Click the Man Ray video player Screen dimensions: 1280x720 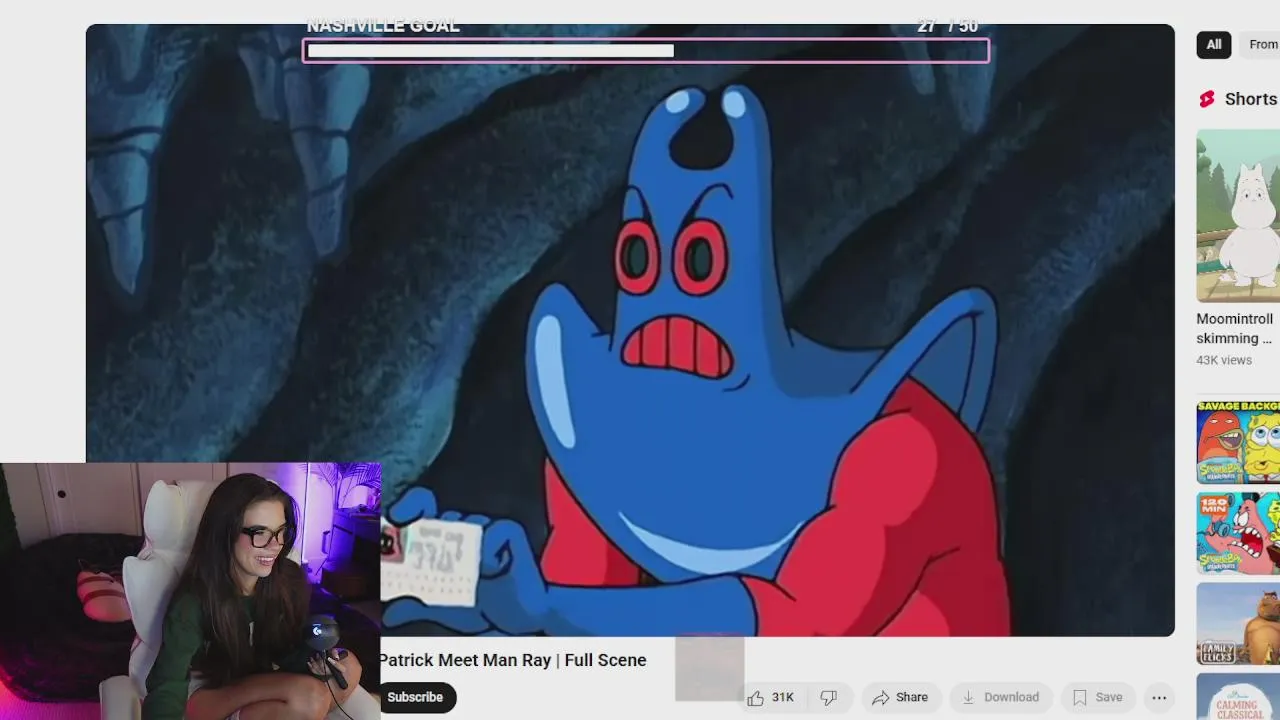pos(630,330)
